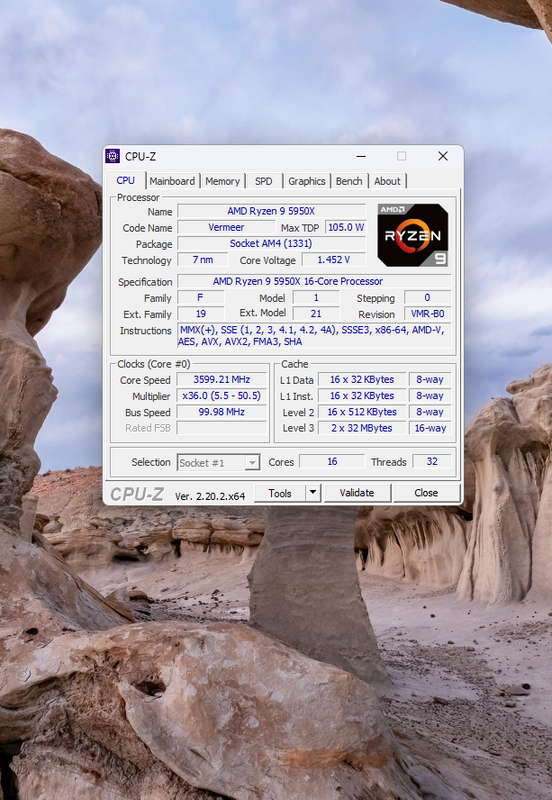Click the empty Rated FSB field
Viewport: 552px width, 800px height.
coord(222,428)
